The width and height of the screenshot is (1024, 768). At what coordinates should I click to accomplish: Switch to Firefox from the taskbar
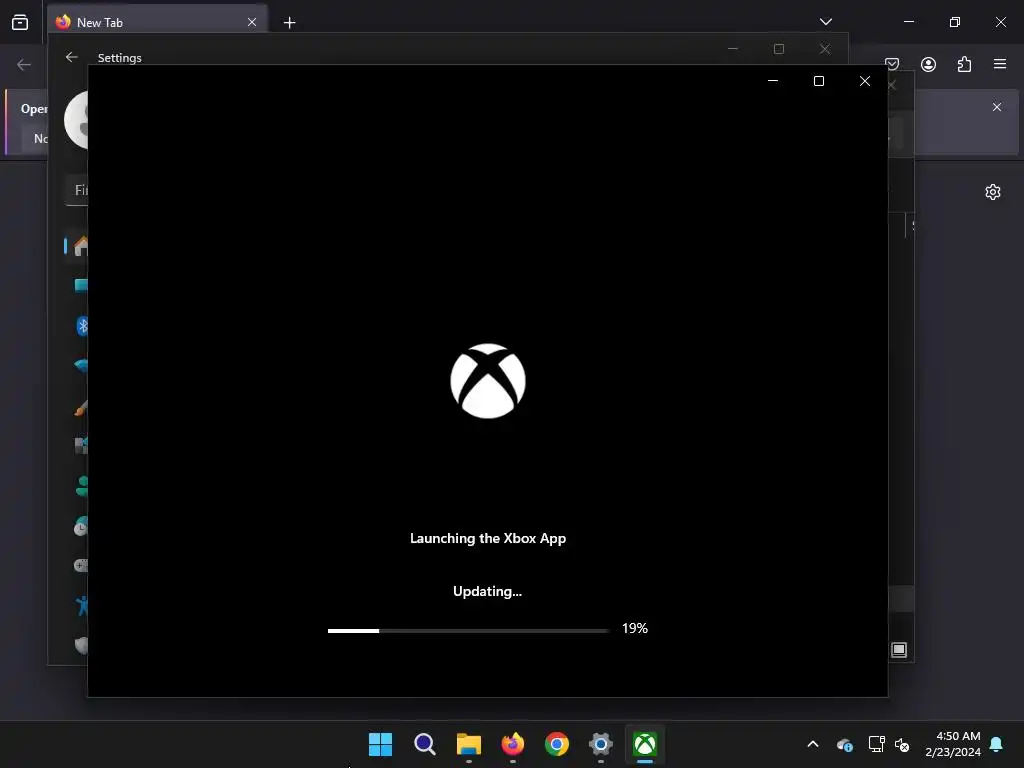coord(513,744)
